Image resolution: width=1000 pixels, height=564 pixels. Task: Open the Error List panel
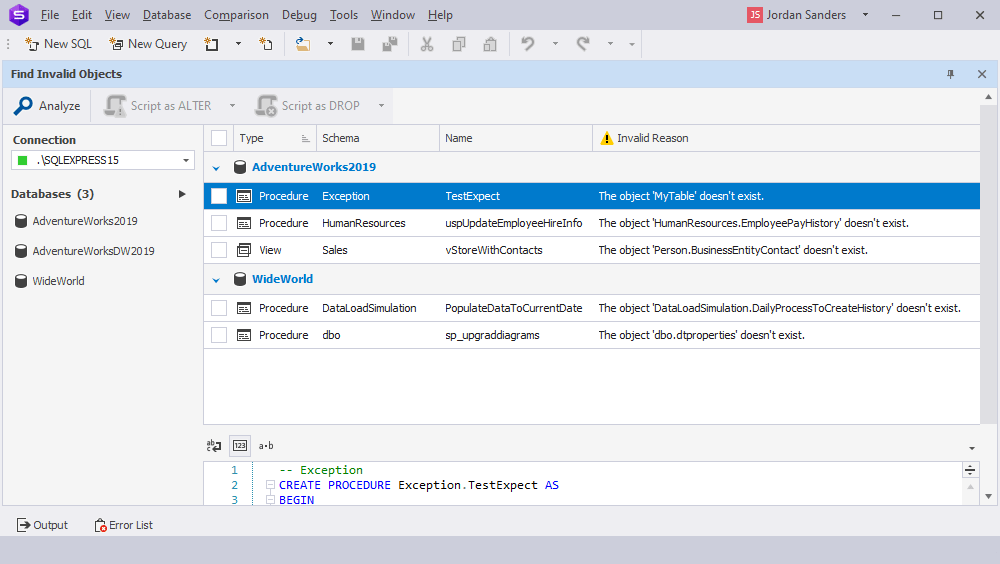[x=123, y=525]
